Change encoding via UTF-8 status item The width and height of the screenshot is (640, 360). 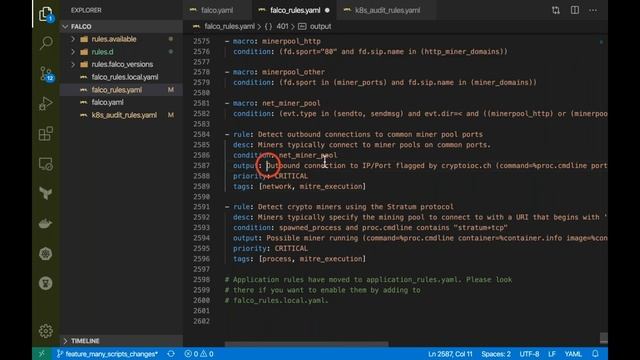[529, 354]
